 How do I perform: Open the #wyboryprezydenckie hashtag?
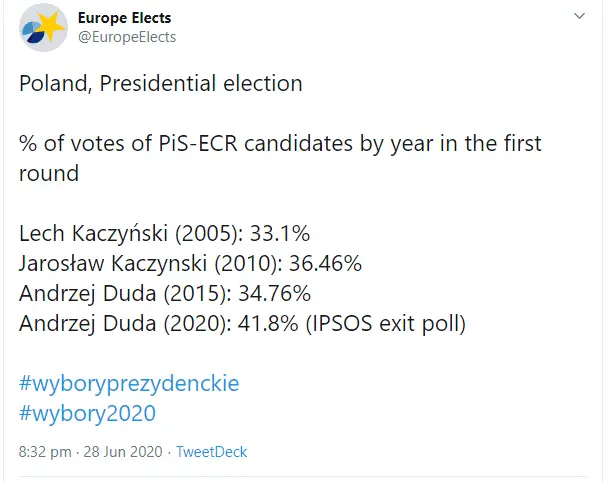click(x=129, y=383)
